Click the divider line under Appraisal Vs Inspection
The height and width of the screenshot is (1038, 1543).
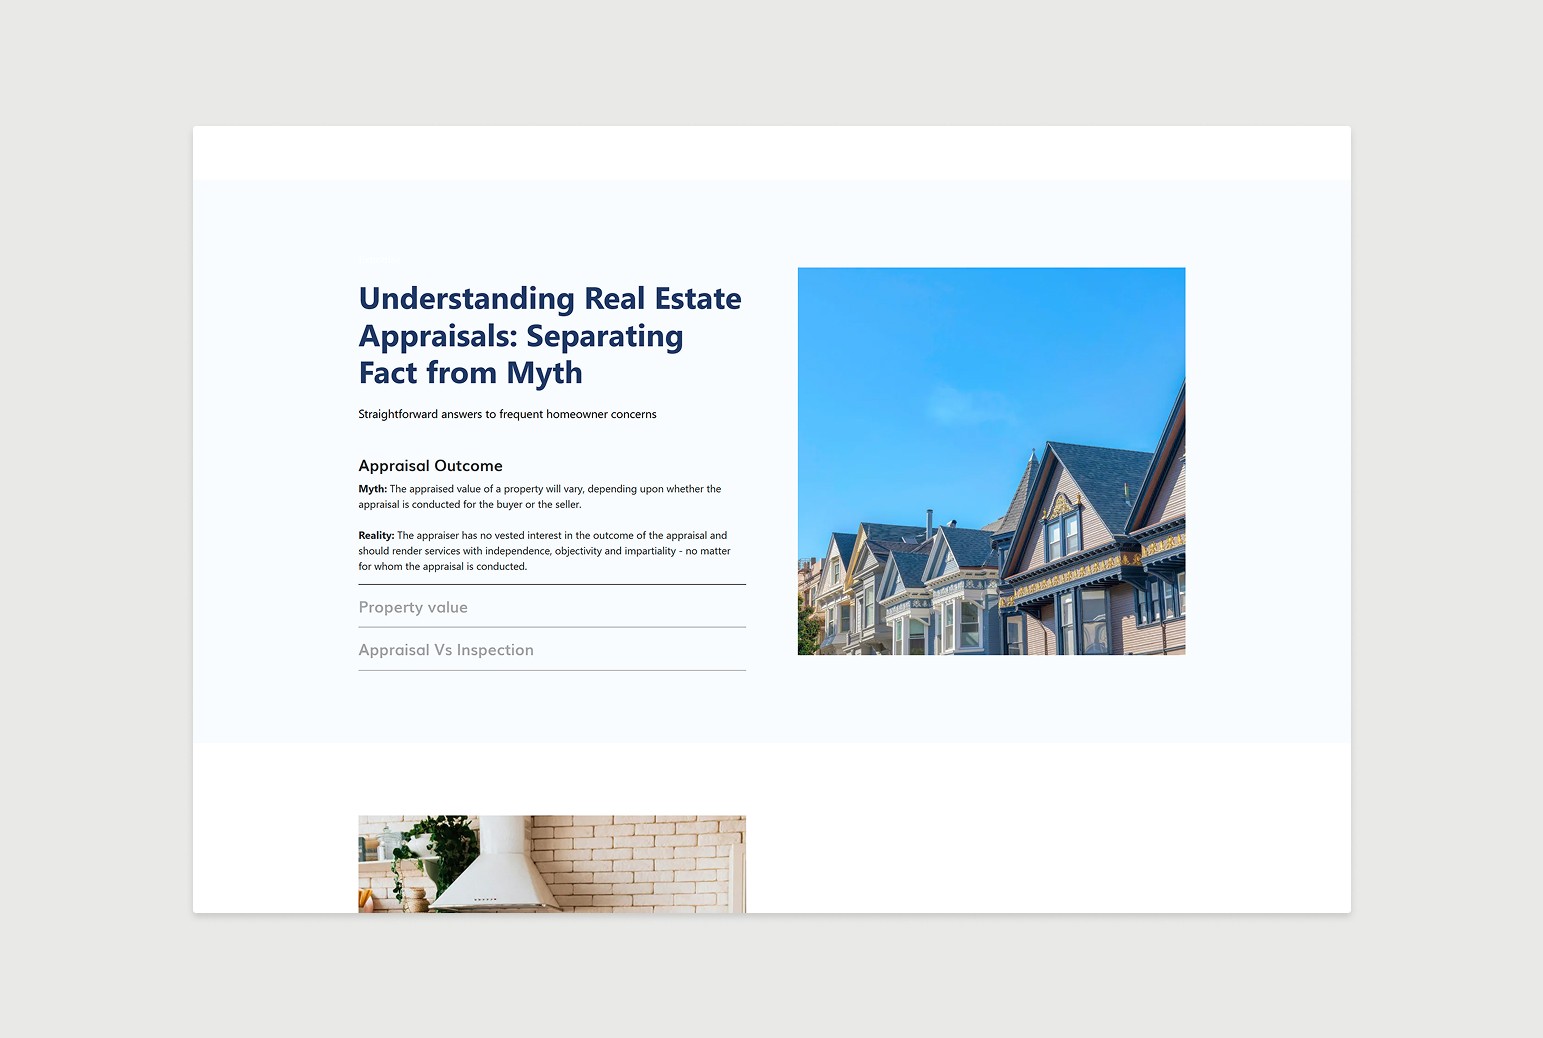(x=551, y=668)
